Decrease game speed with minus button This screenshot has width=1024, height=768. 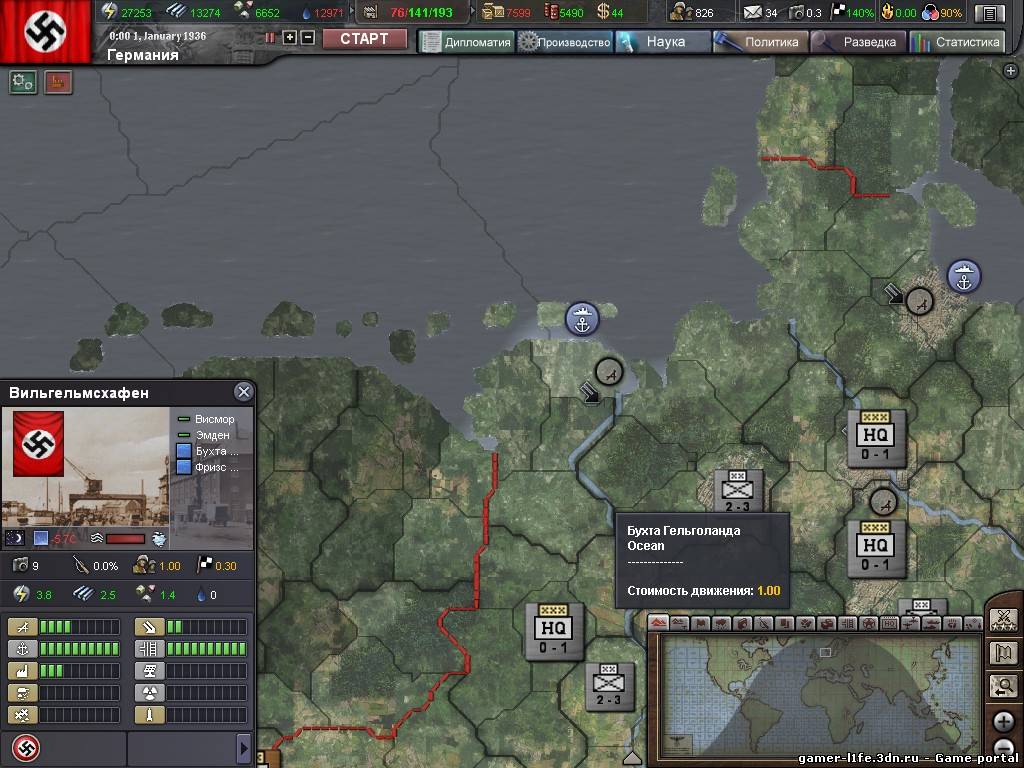[x=308, y=38]
